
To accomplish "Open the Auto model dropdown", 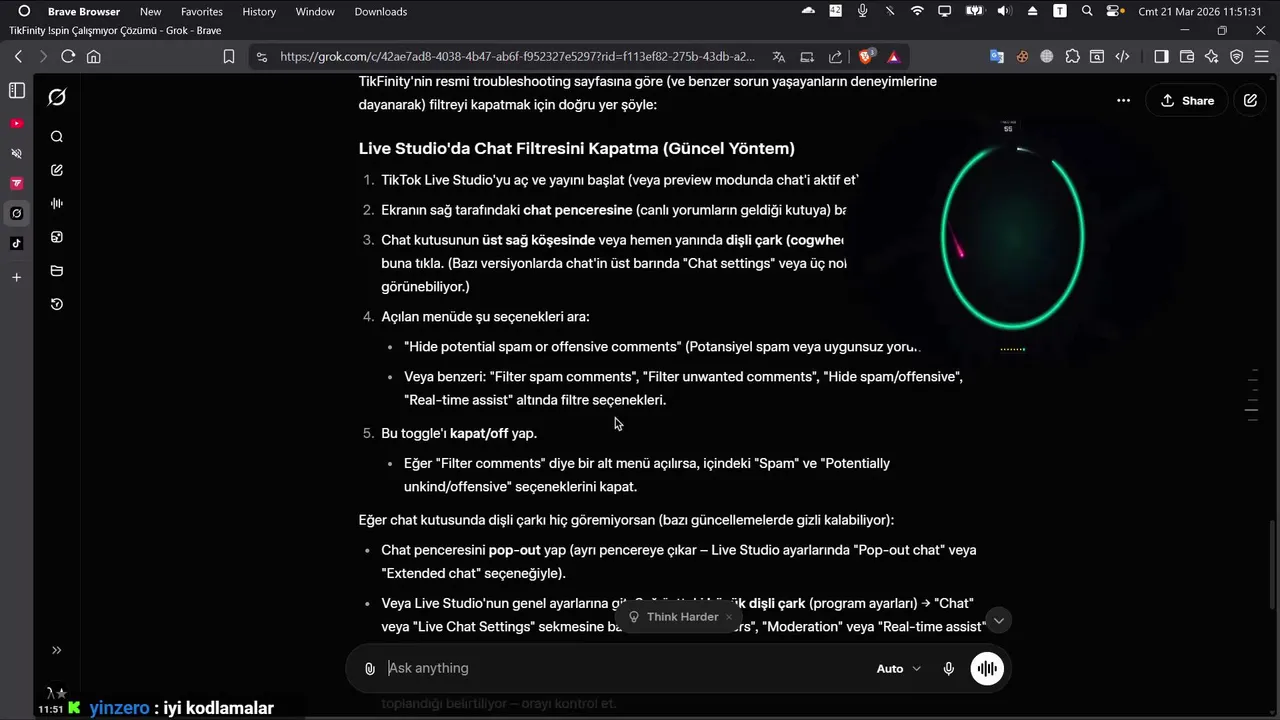I will [x=899, y=668].
